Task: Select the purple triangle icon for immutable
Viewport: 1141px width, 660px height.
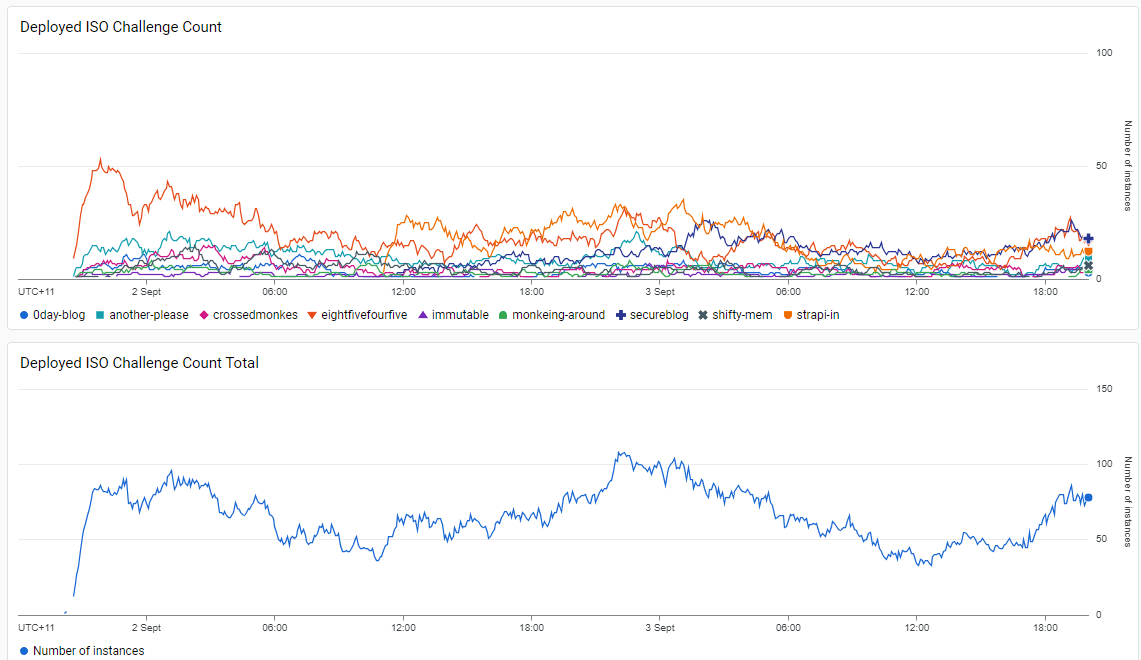Action: 423,315
